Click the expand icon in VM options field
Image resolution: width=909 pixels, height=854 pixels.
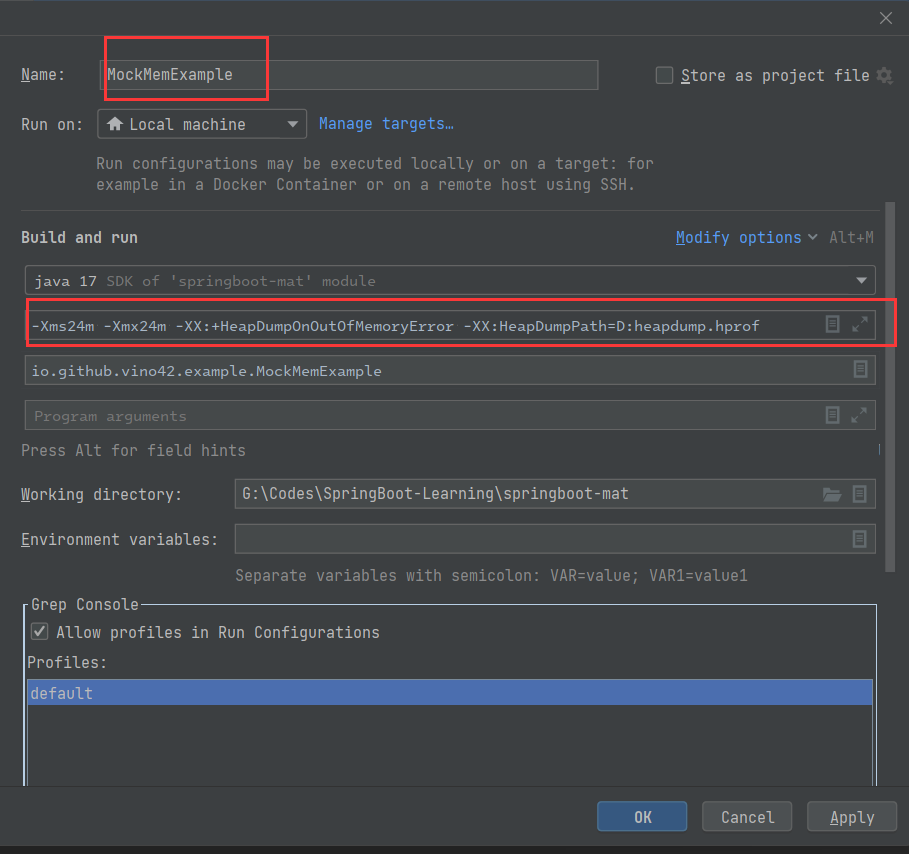(x=859, y=324)
